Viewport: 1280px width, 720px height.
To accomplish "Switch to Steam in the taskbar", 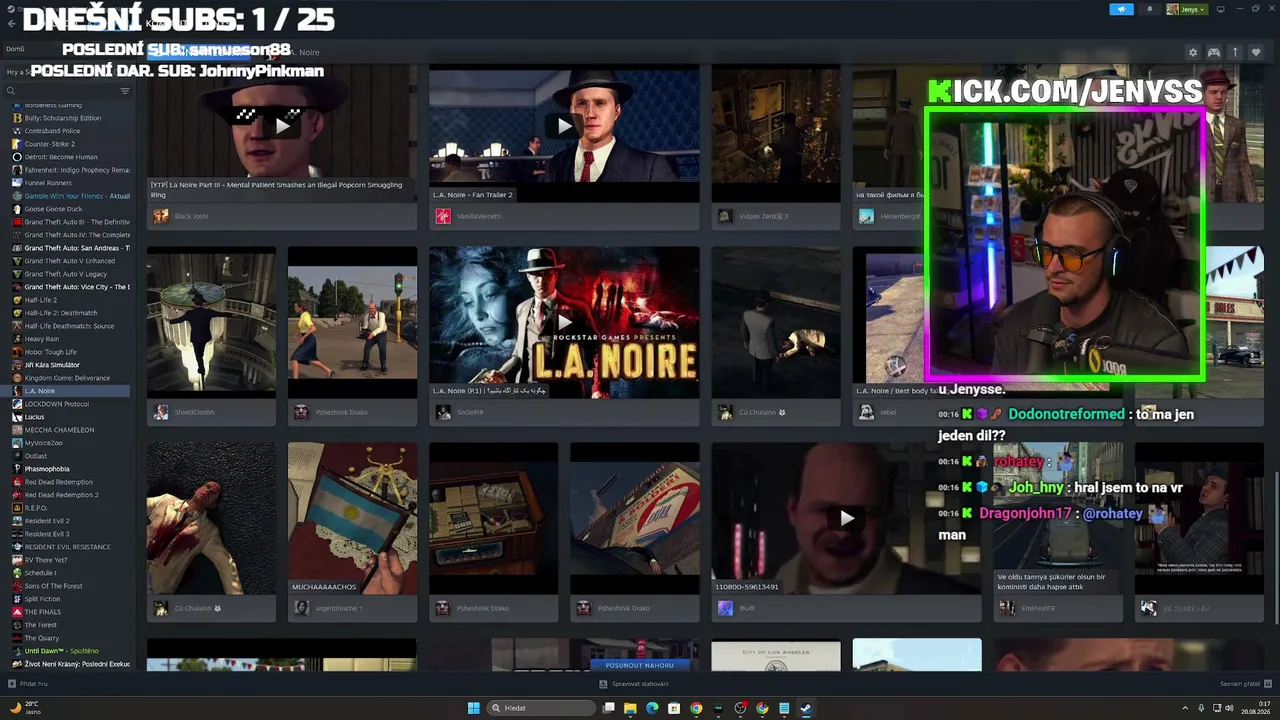I will click(806, 708).
